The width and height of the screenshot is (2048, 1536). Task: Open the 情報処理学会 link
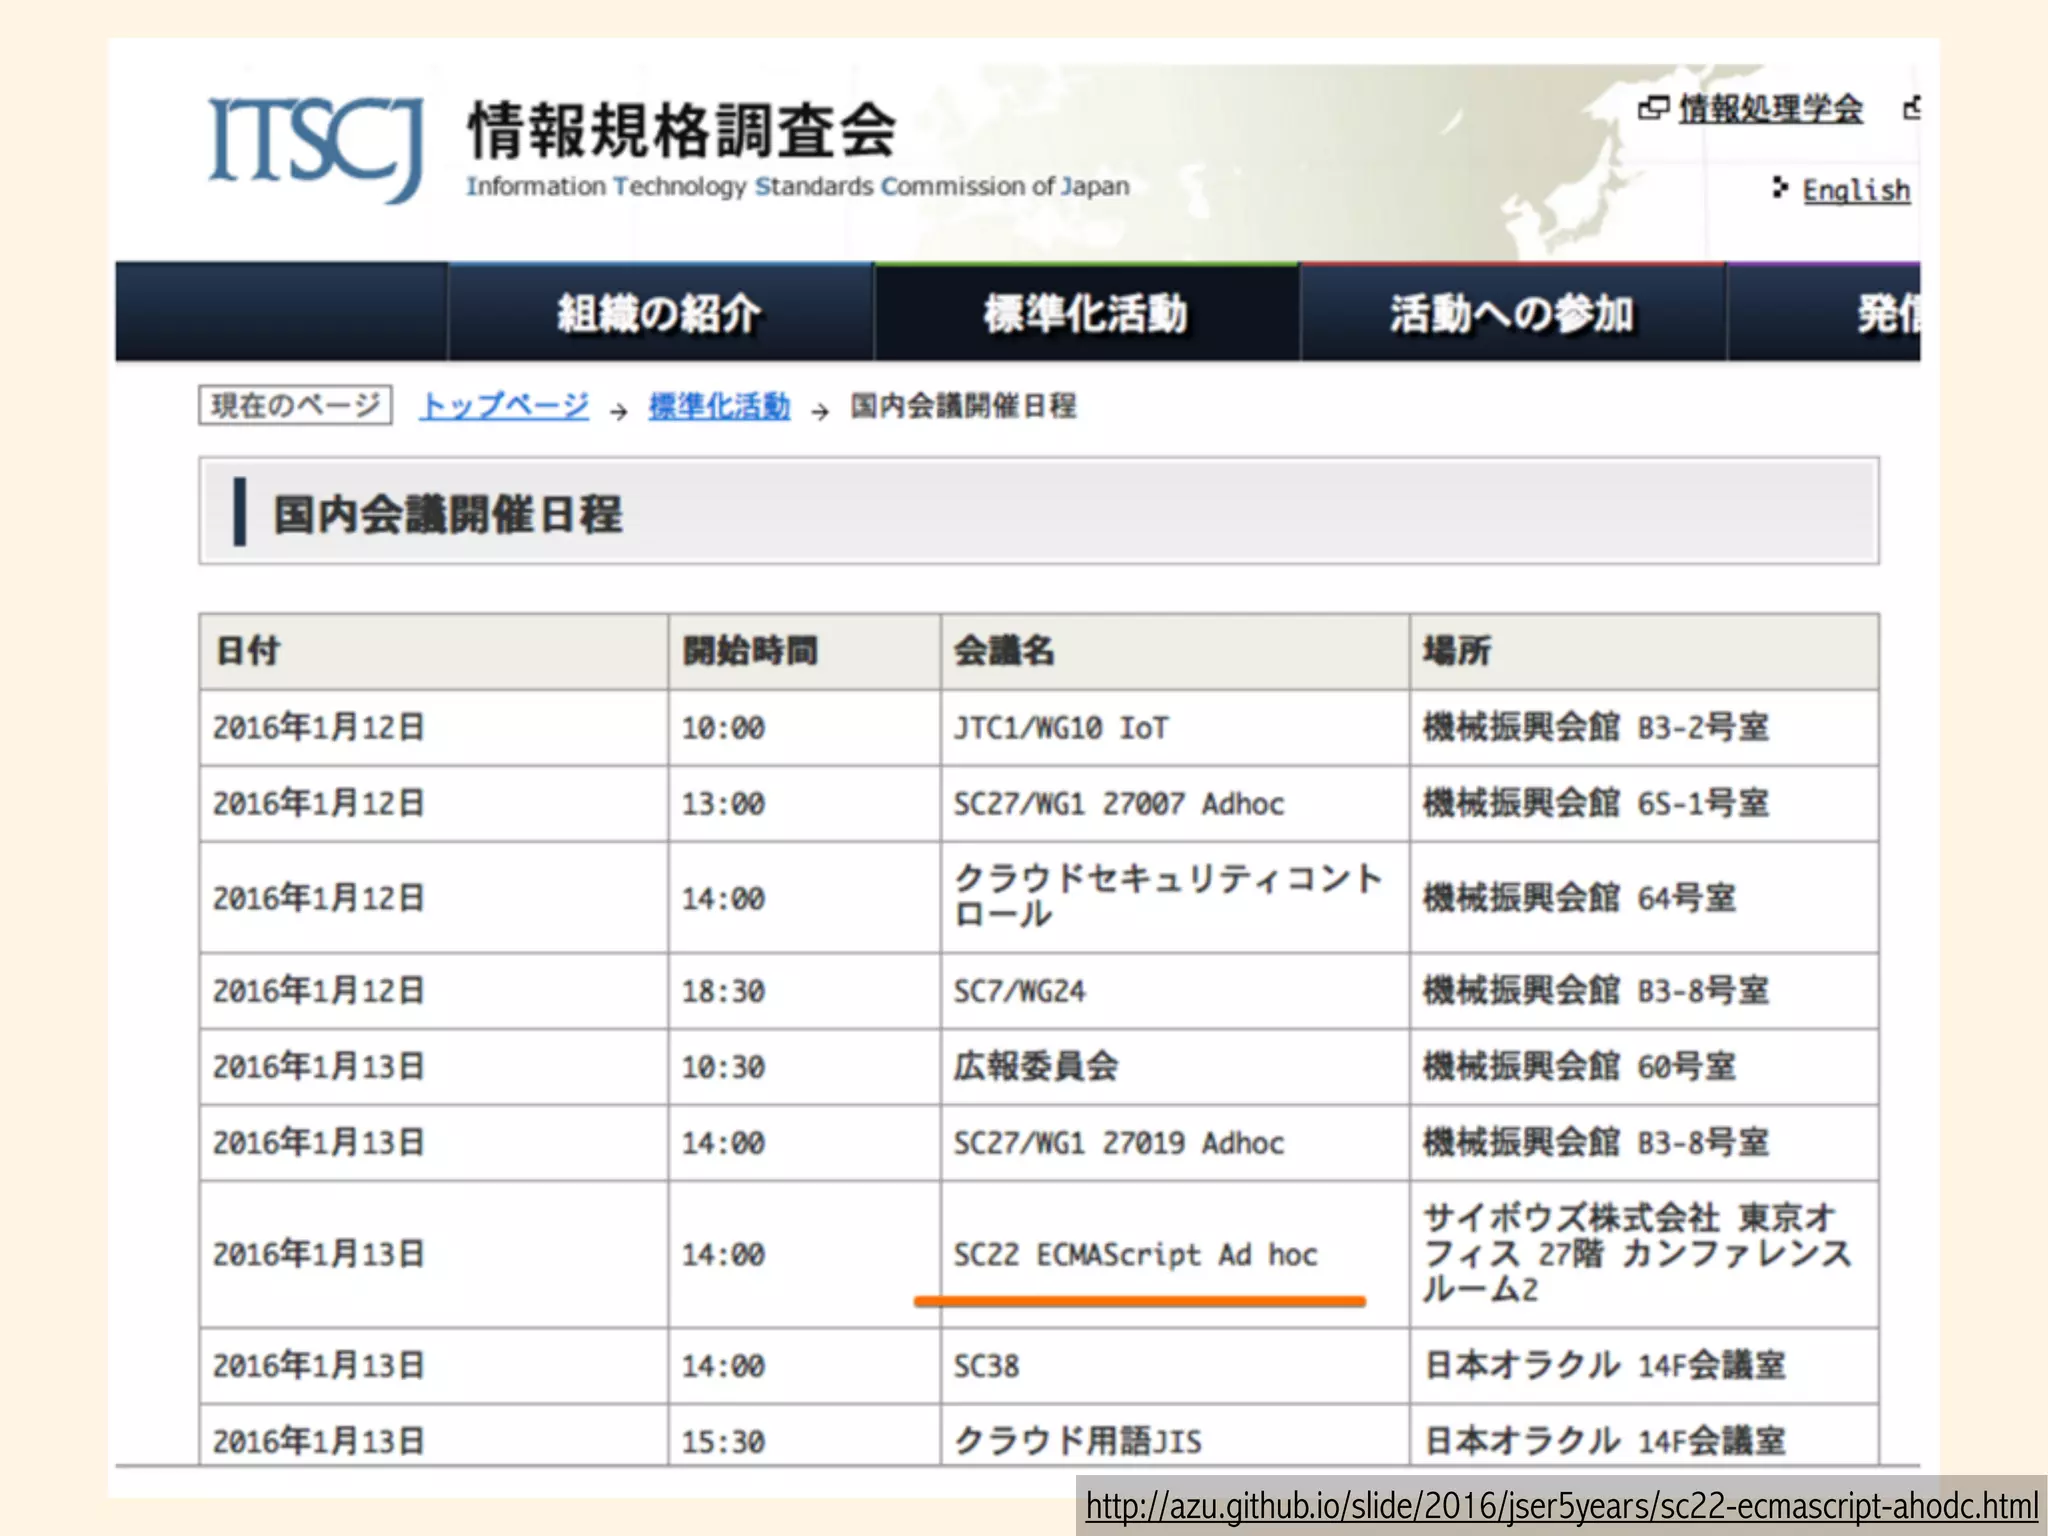pyautogui.click(x=1769, y=108)
